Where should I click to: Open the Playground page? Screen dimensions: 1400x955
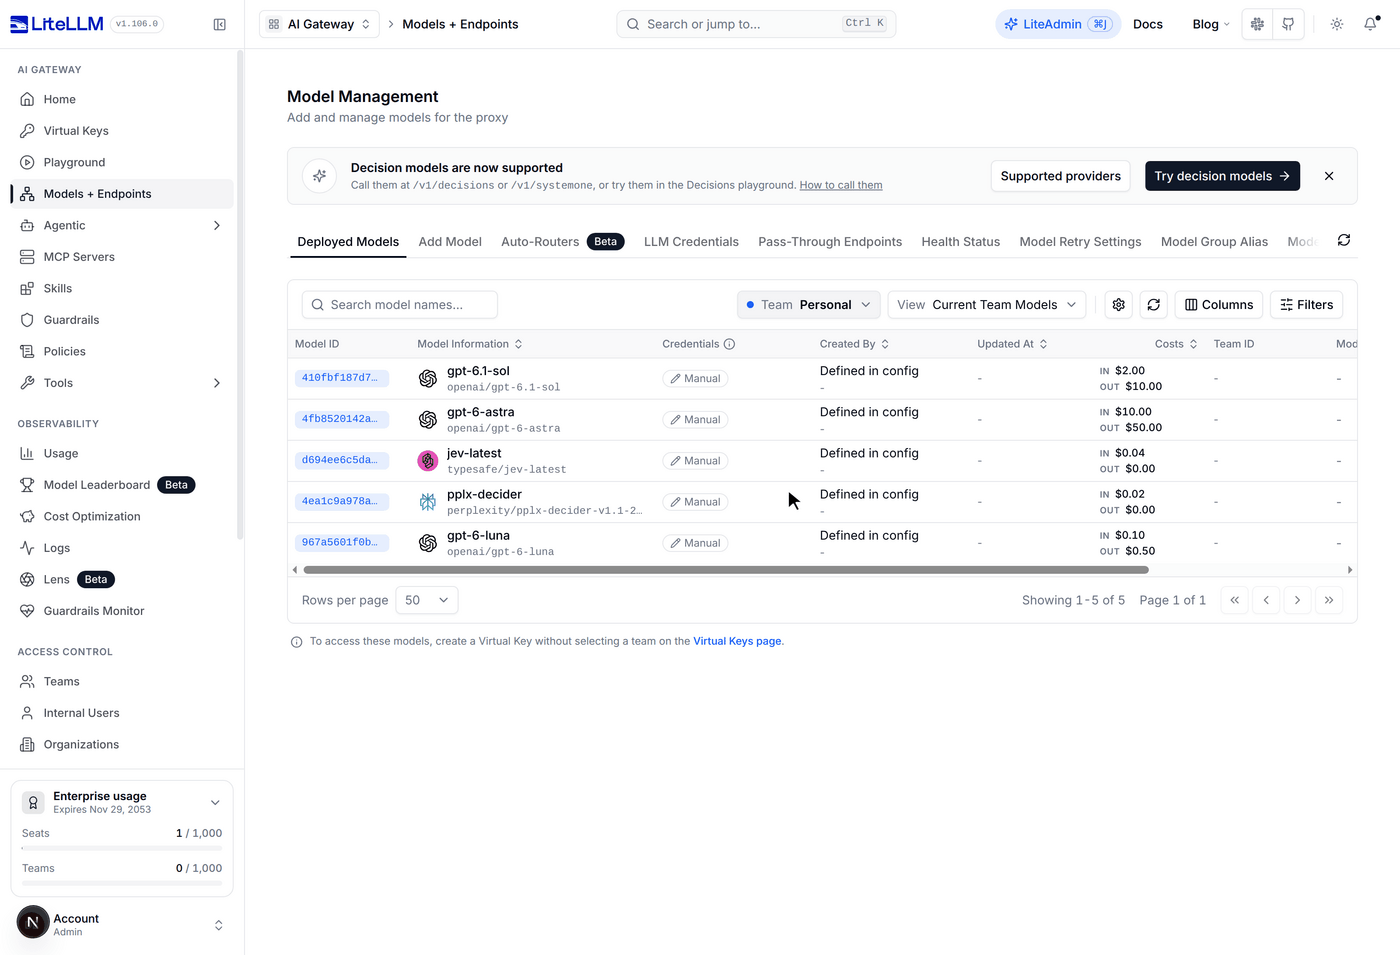click(x=122, y=162)
